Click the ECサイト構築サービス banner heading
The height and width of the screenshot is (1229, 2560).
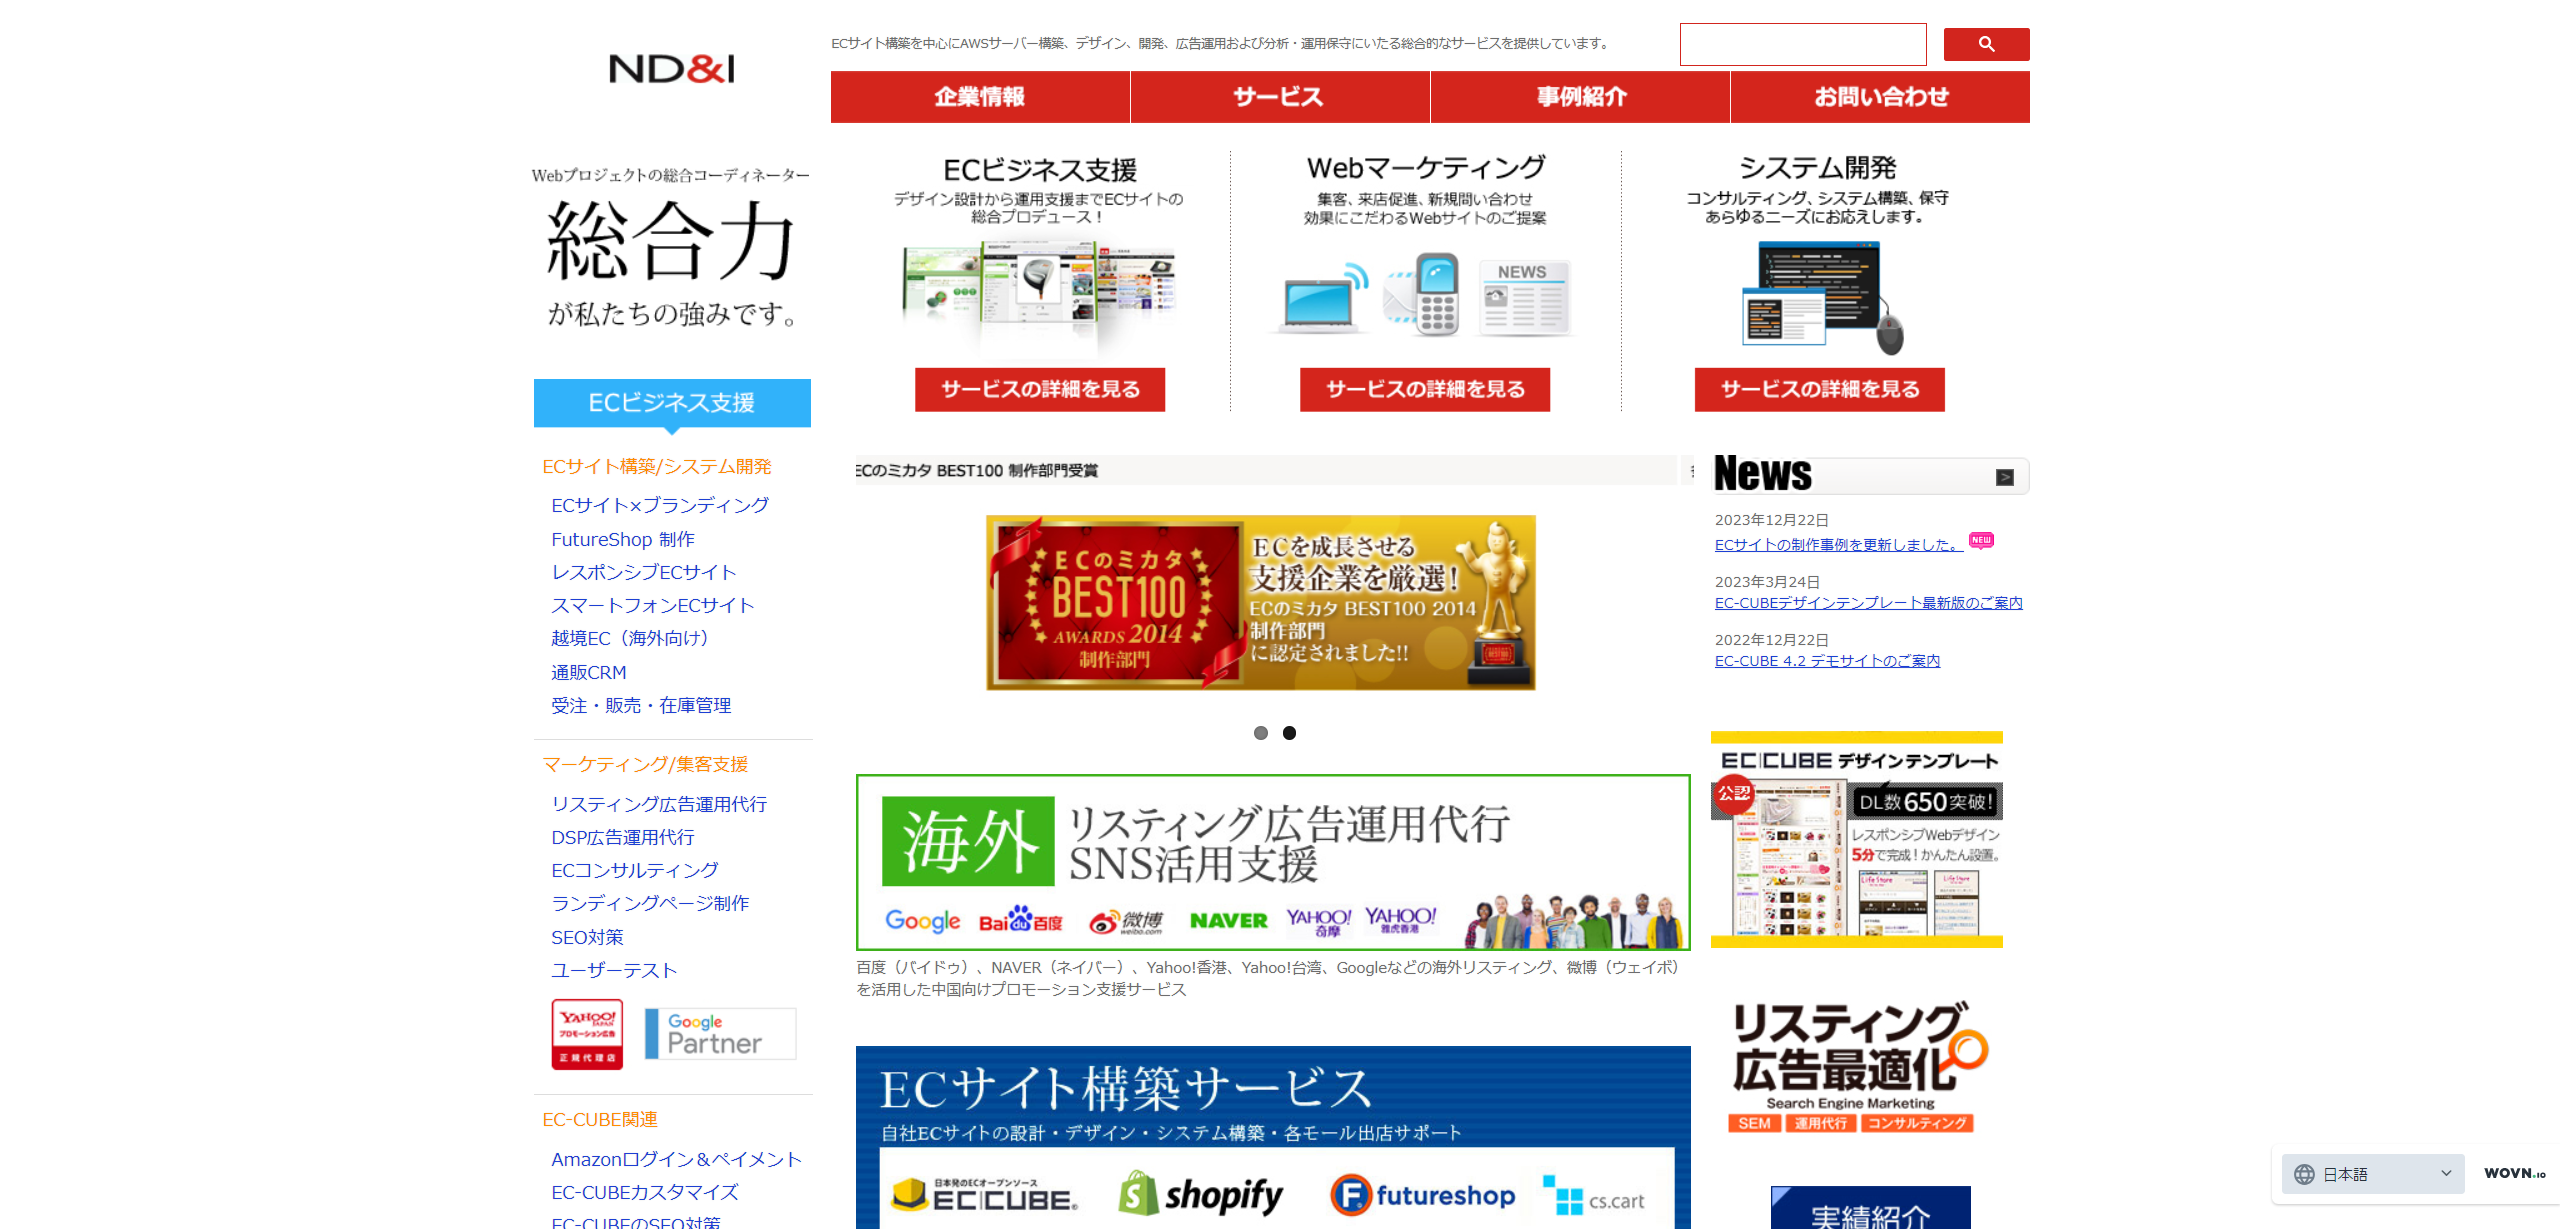pos(1126,1089)
